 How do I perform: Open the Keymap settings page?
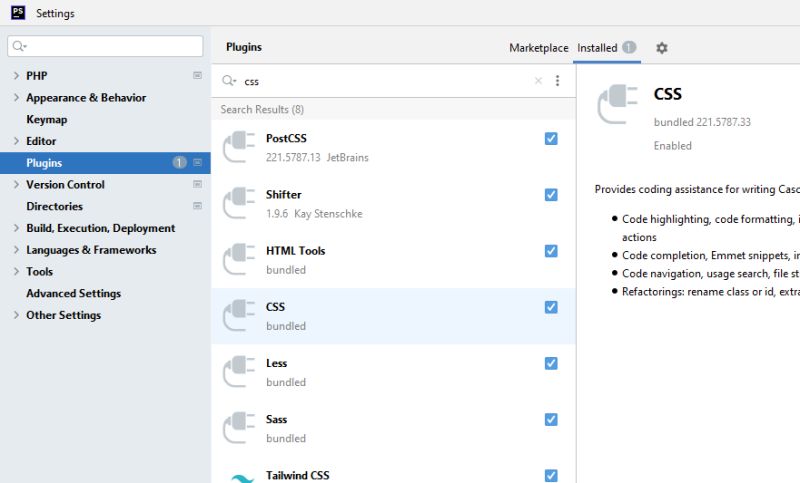[47, 119]
